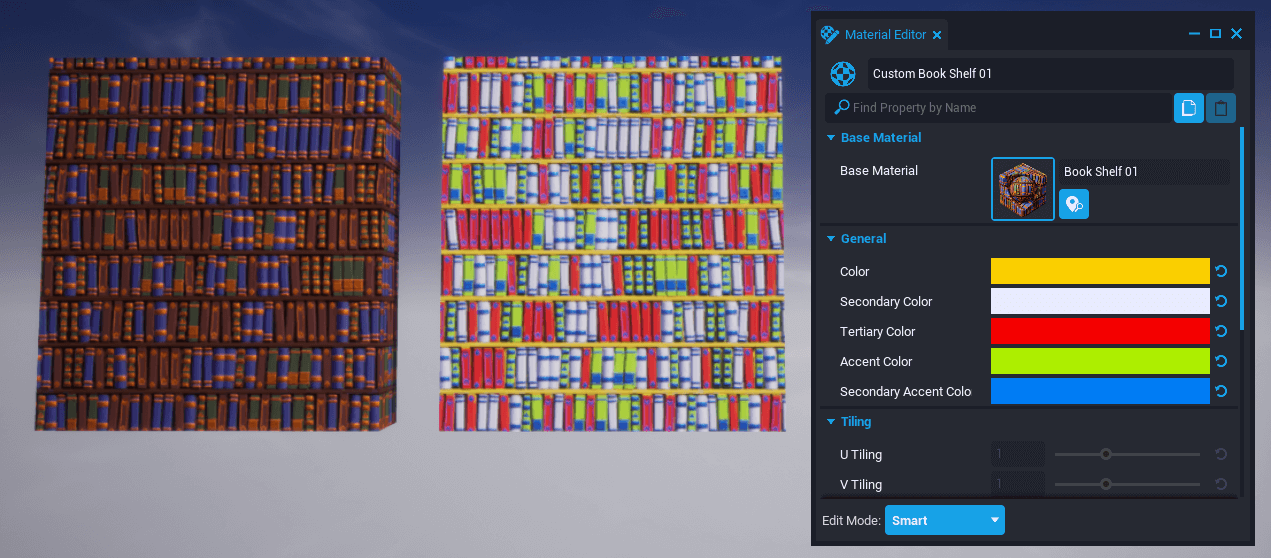
Task: Open the blue Secondary Accent Color swatch
Action: [1100, 391]
